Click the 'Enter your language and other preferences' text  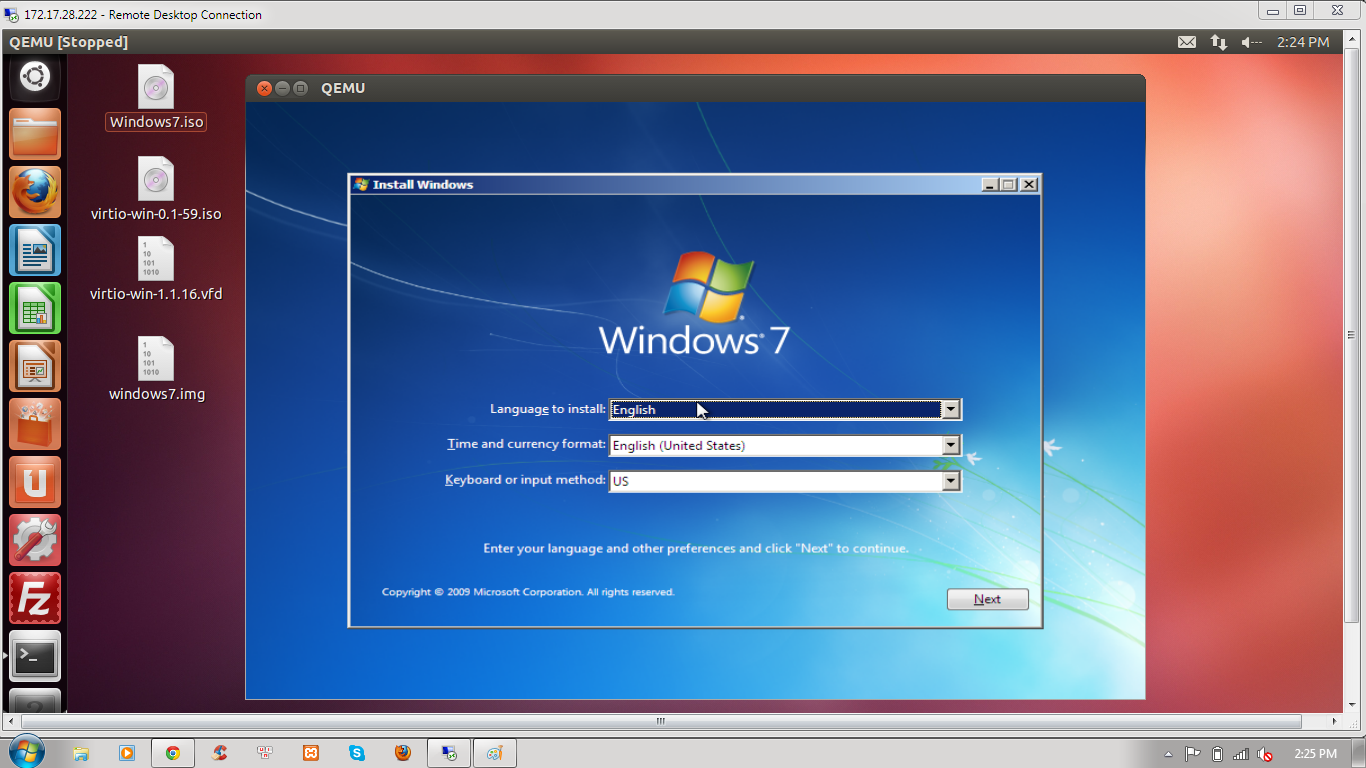tap(696, 548)
